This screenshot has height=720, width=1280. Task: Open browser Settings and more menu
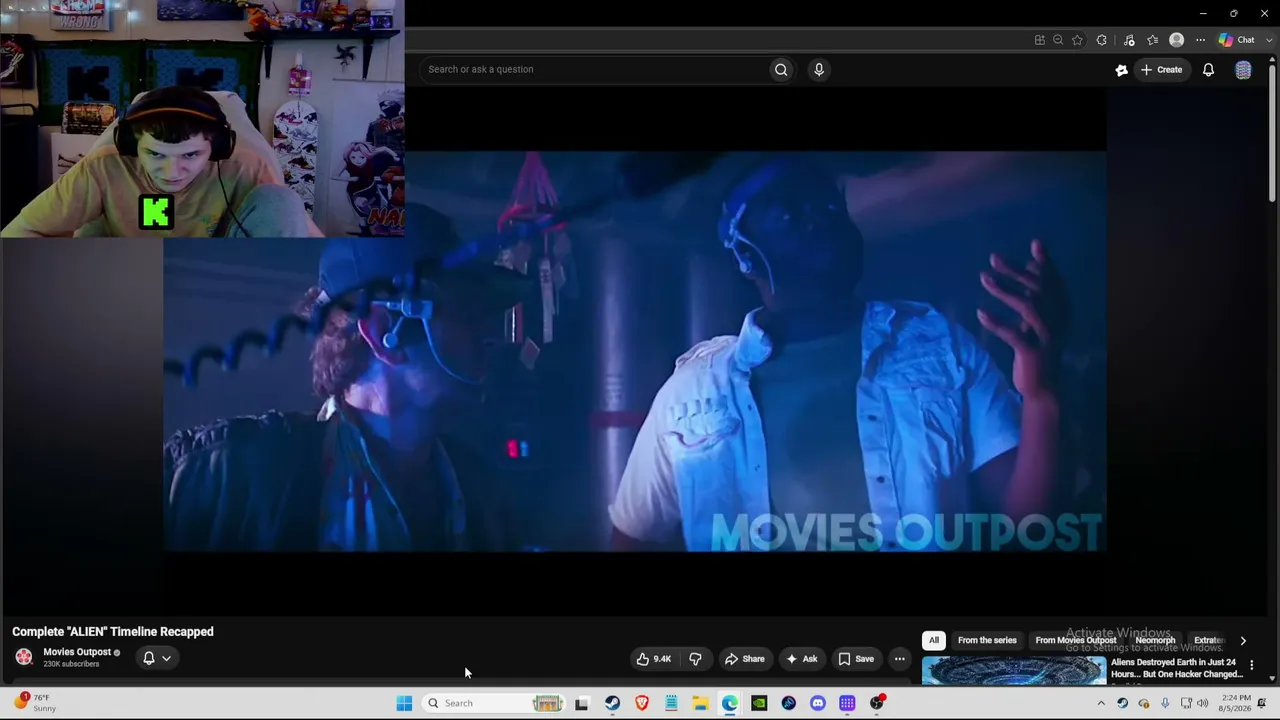coord(1200,40)
